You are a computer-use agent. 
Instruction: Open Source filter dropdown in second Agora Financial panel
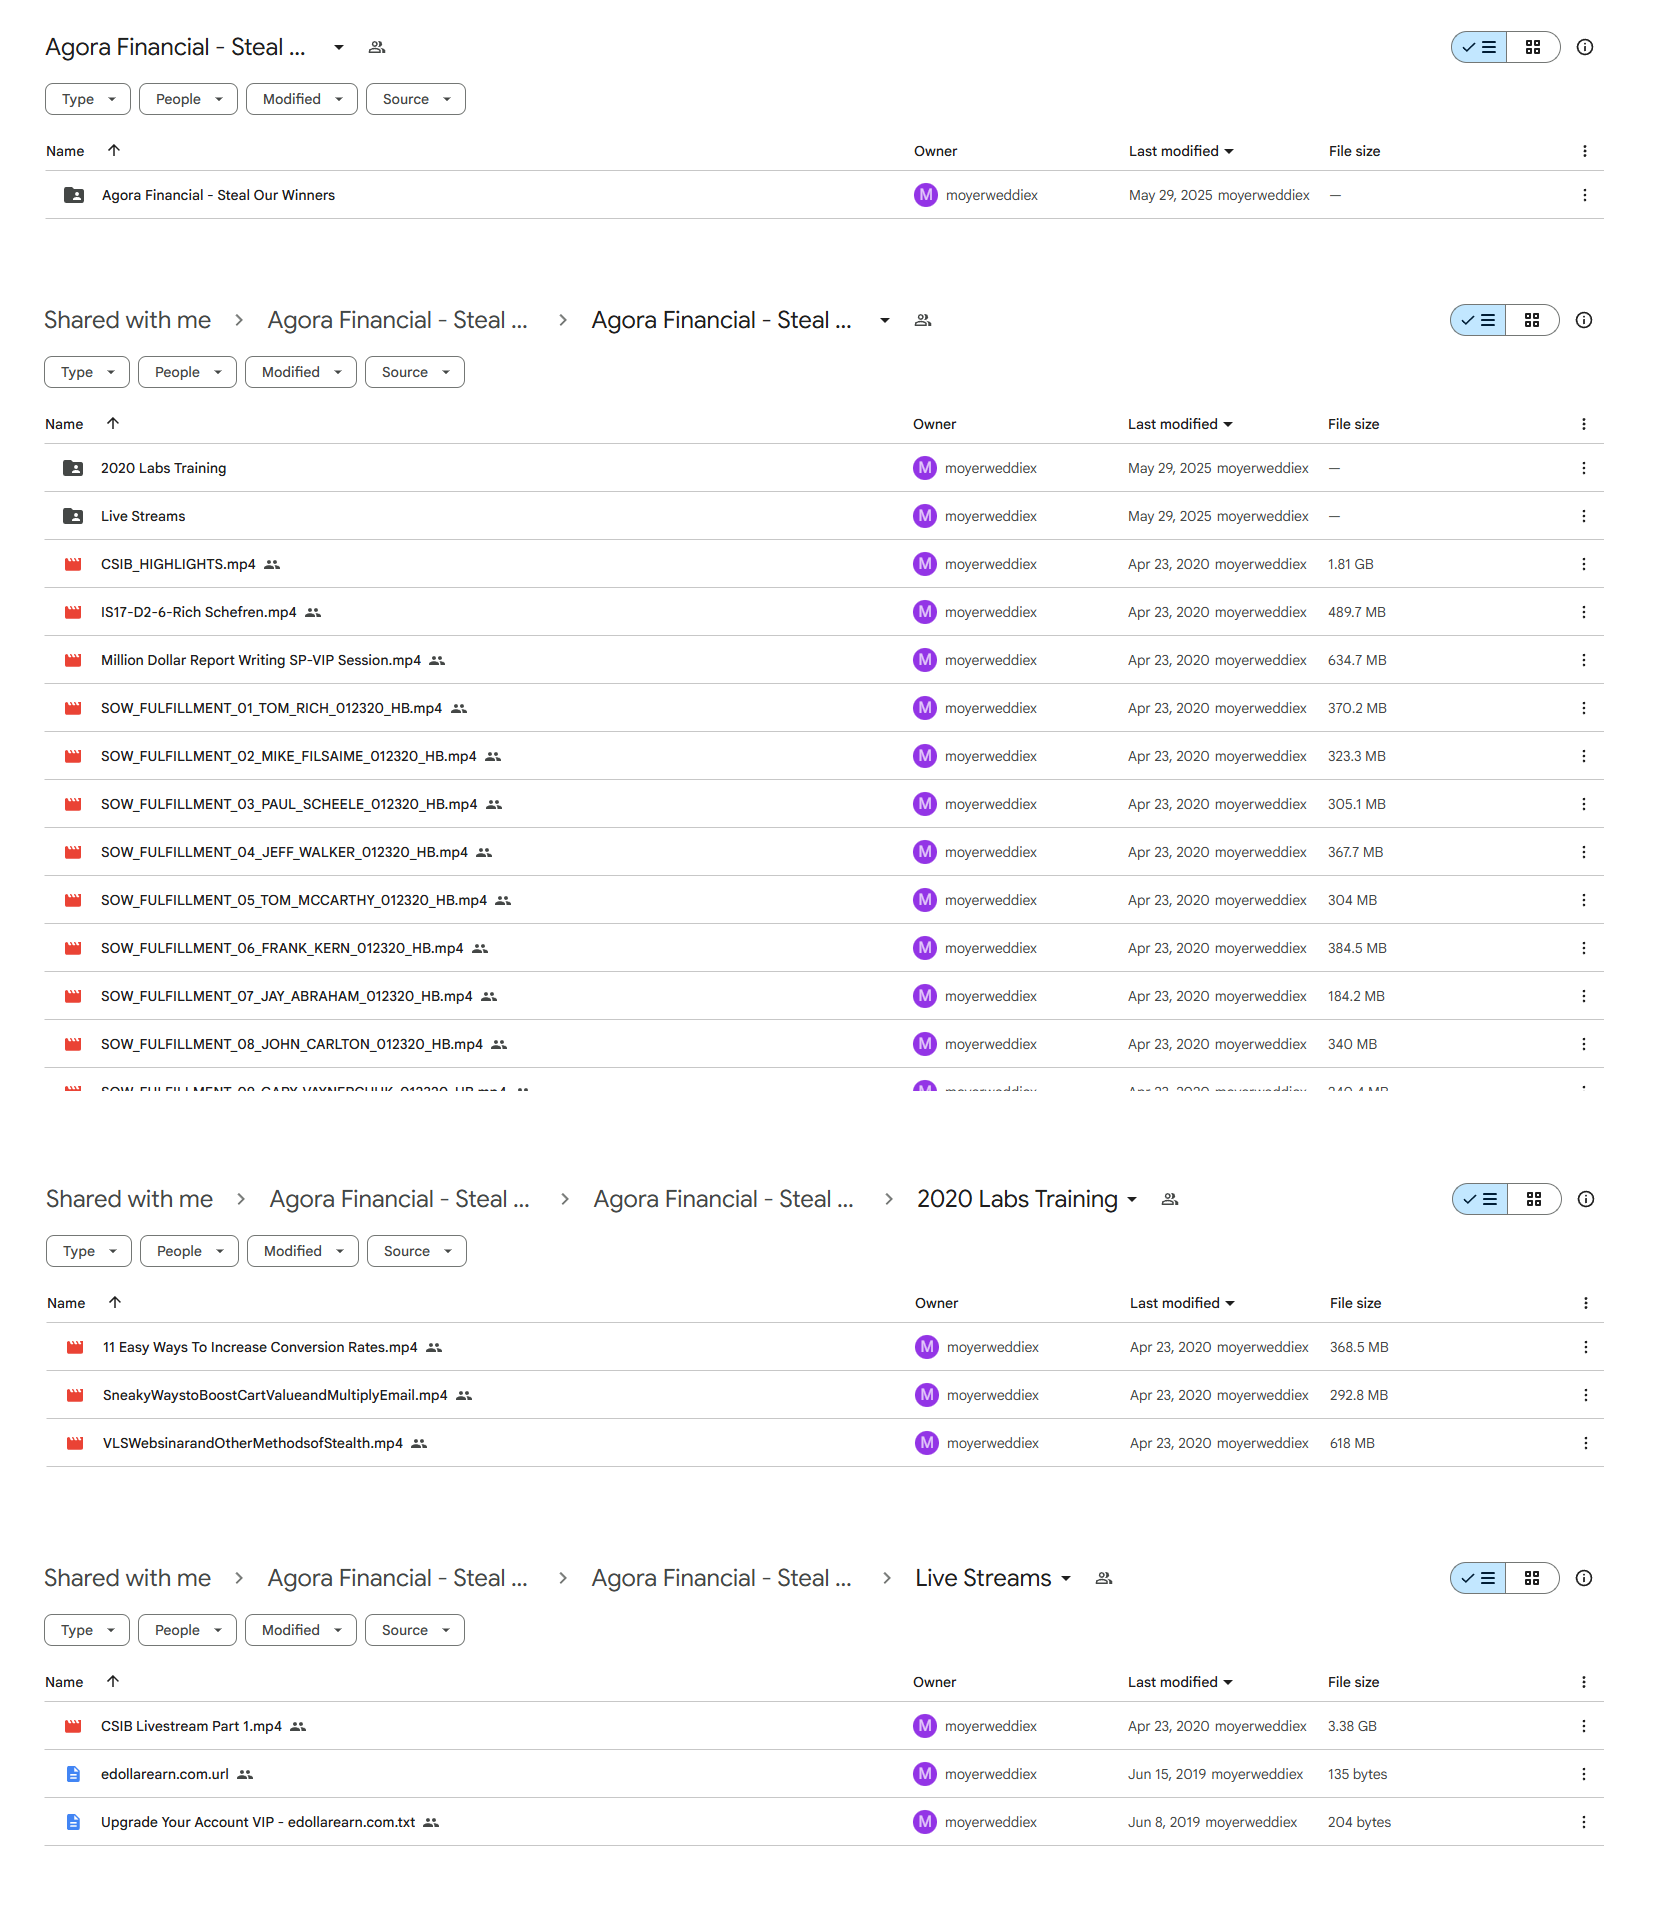[415, 372]
